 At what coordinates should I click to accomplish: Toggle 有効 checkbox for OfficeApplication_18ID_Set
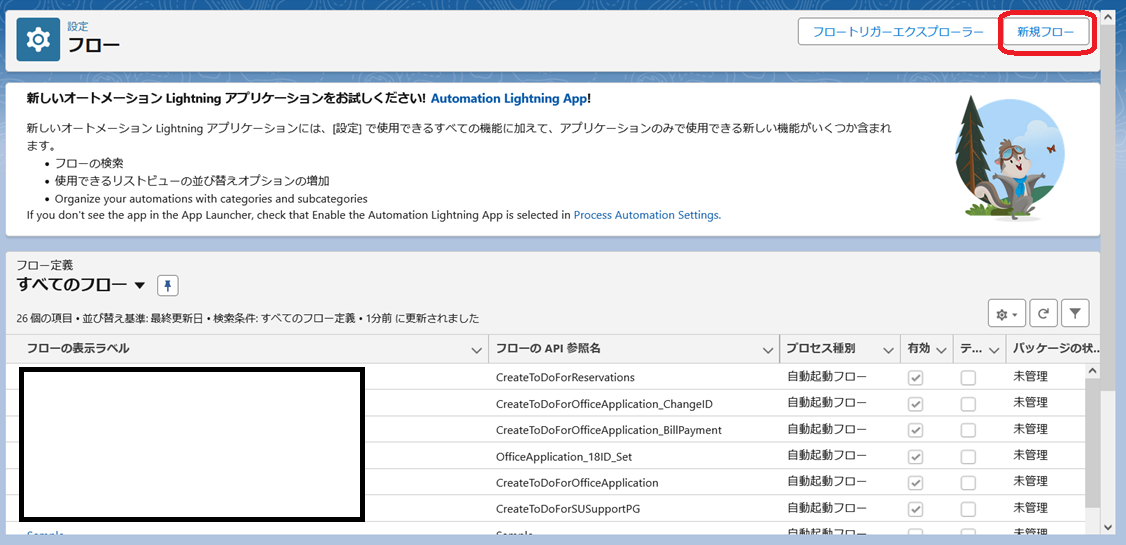[915, 457]
